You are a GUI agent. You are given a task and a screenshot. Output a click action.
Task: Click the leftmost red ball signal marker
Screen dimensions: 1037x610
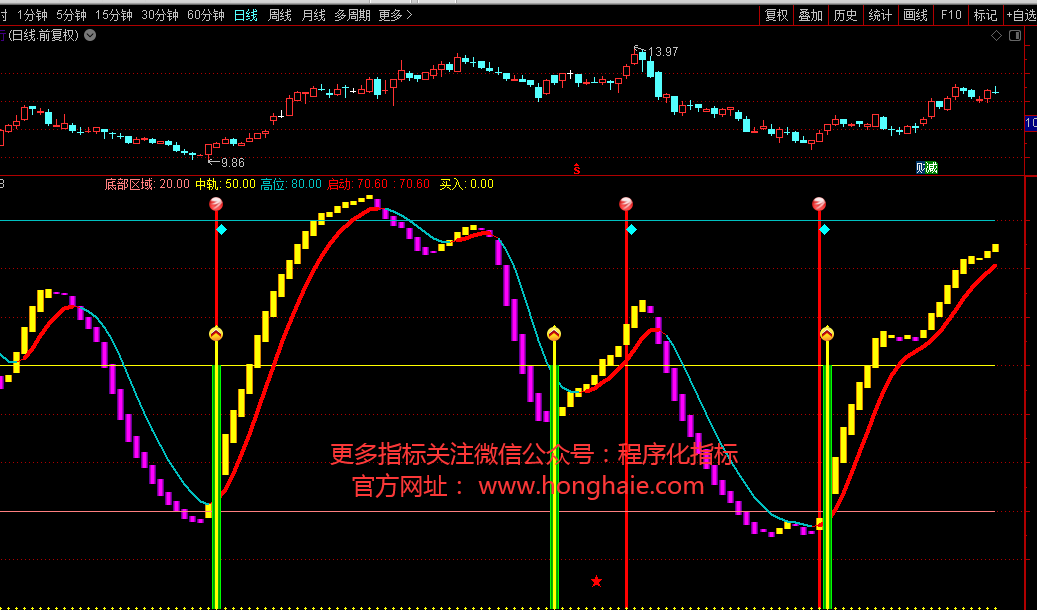point(216,204)
